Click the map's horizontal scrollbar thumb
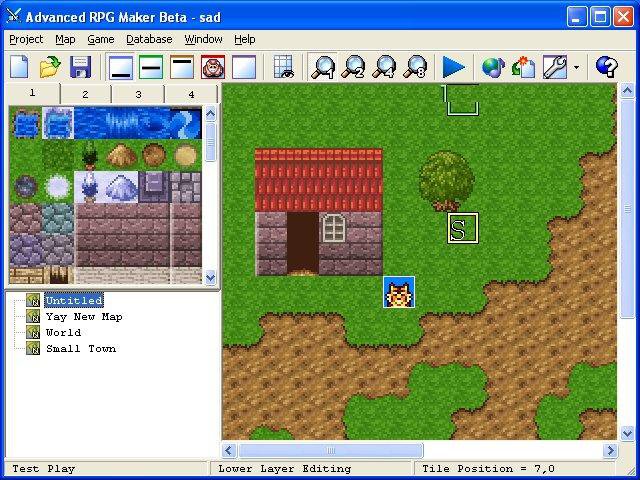This screenshot has width=640, height=480. pos(330,451)
